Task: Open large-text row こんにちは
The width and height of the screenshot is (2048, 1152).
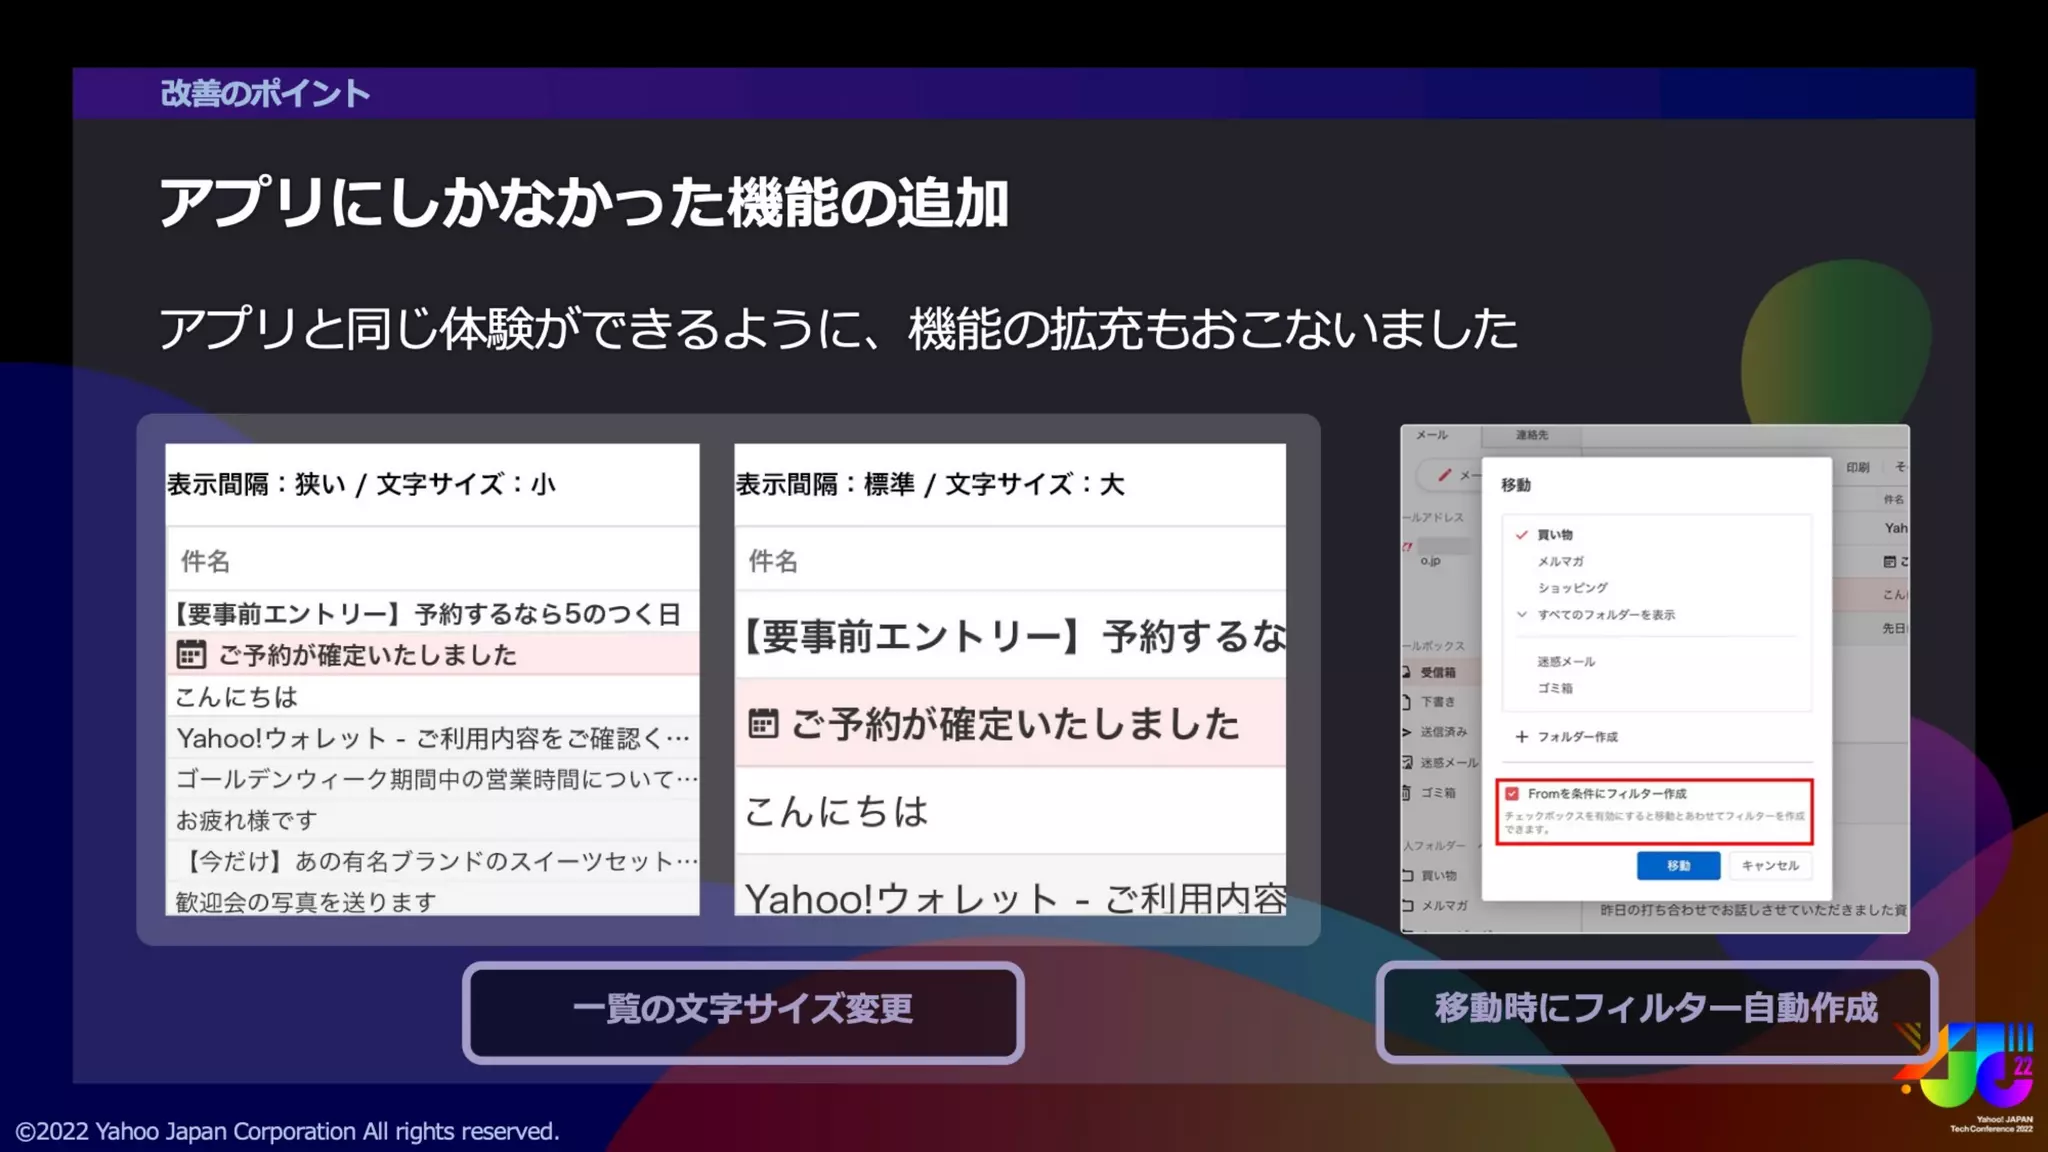Action: 1010,811
